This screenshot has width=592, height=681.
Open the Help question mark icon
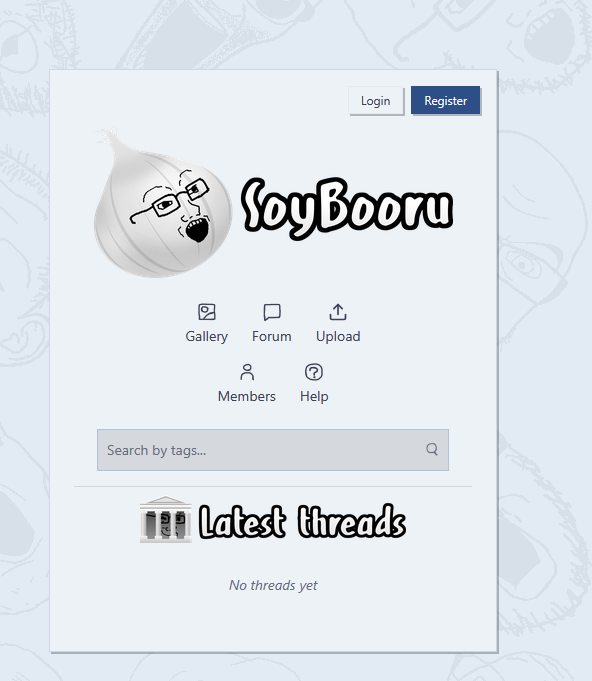pyautogui.click(x=314, y=372)
